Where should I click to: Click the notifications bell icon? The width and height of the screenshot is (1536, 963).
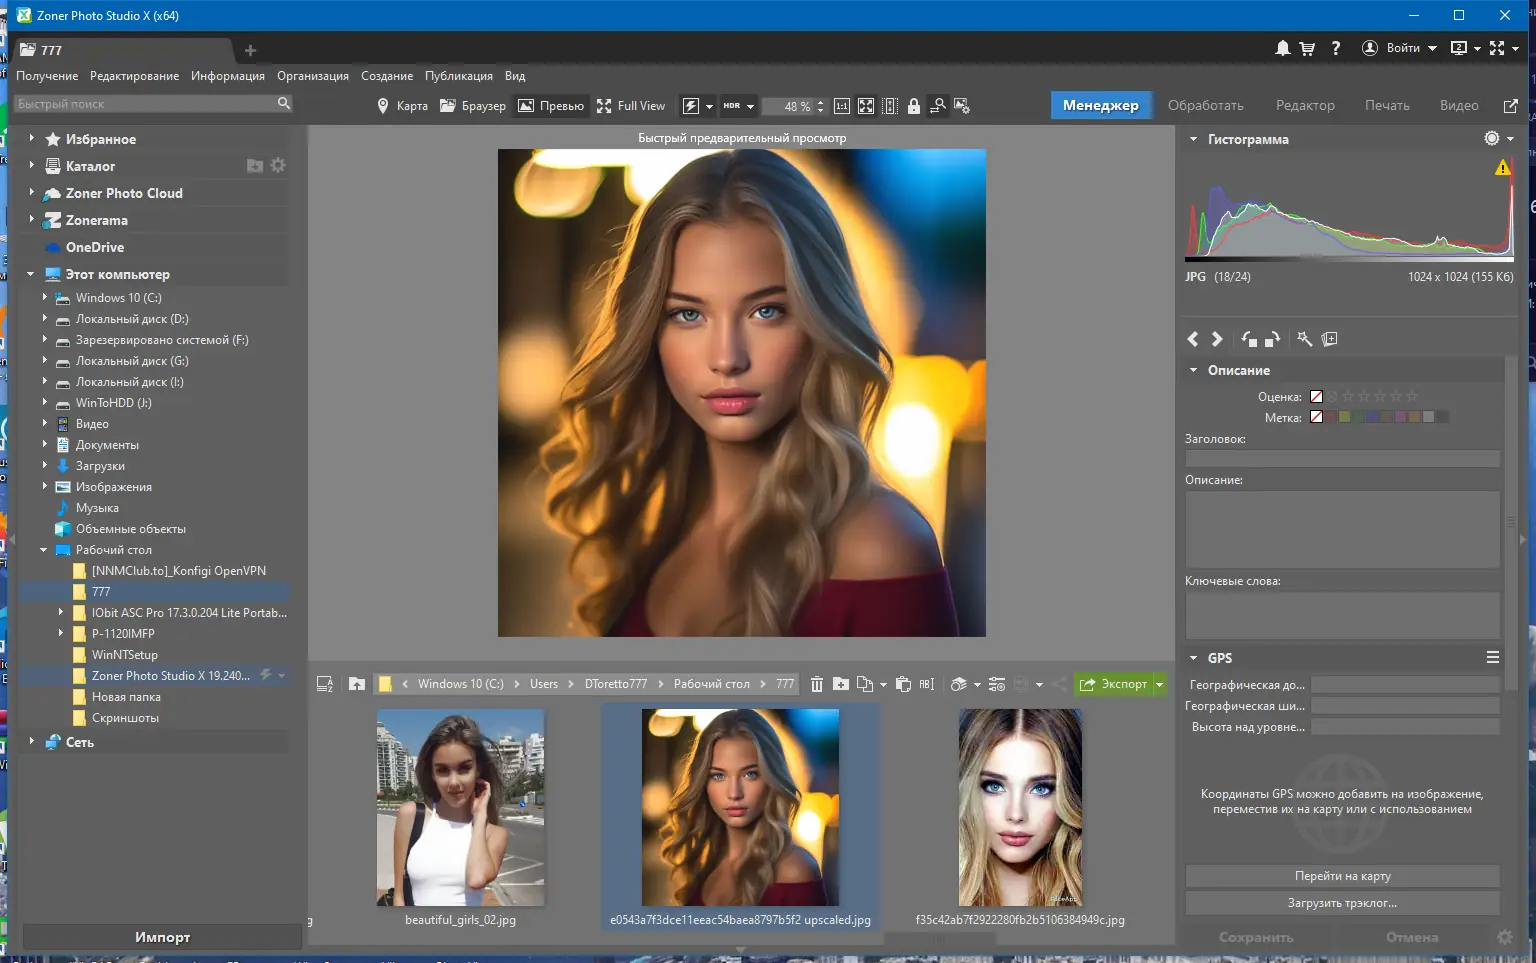coord(1282,48)
